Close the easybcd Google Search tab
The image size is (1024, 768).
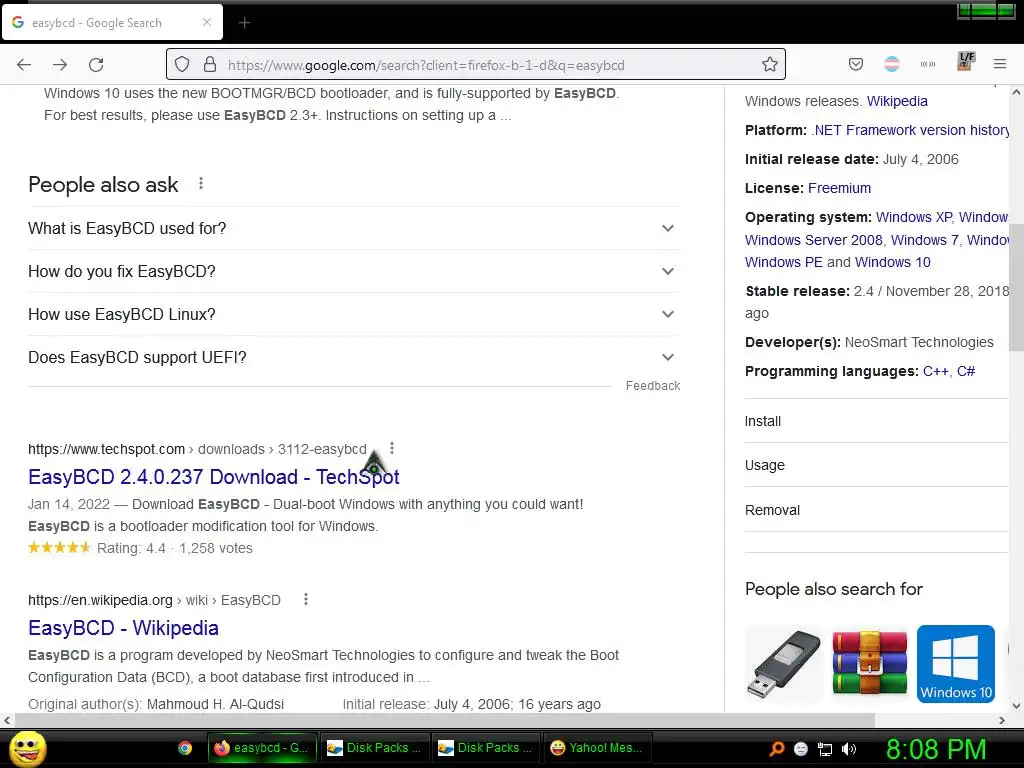(x=207, y=22)
